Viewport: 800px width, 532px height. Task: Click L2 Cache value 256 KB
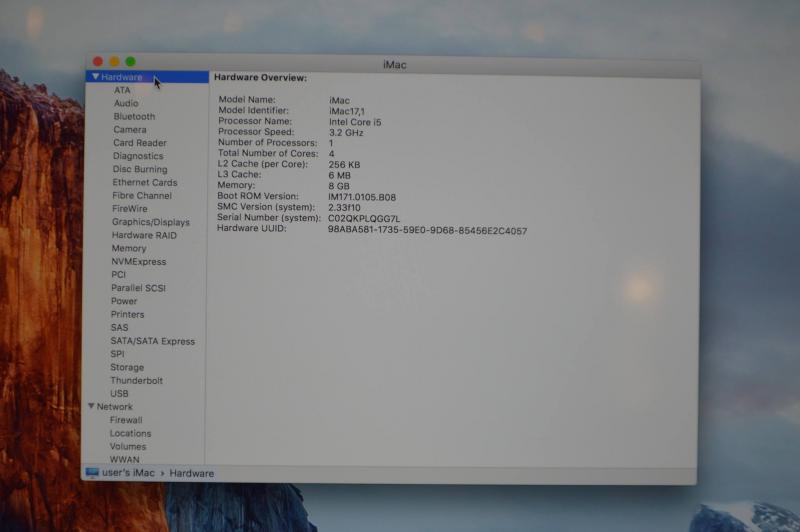tap(344, 165)
